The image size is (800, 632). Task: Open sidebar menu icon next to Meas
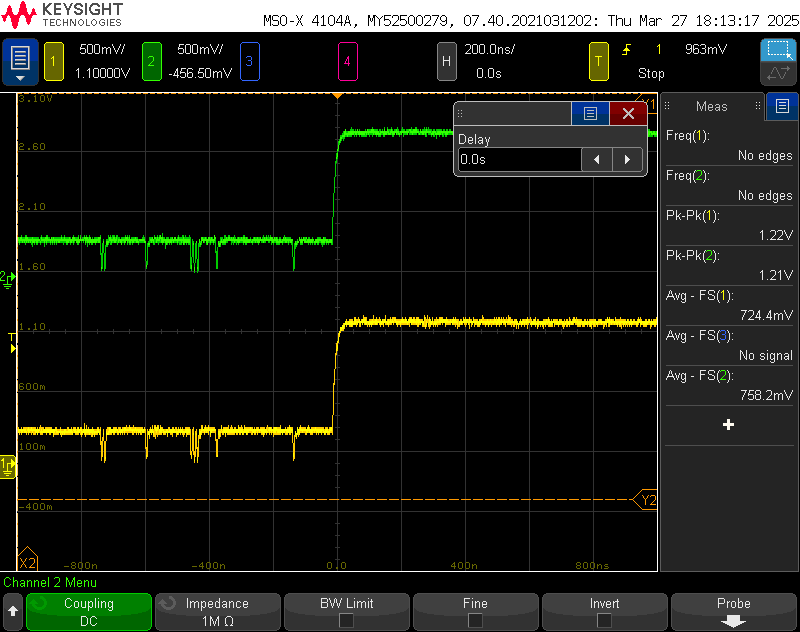[782, 106]
